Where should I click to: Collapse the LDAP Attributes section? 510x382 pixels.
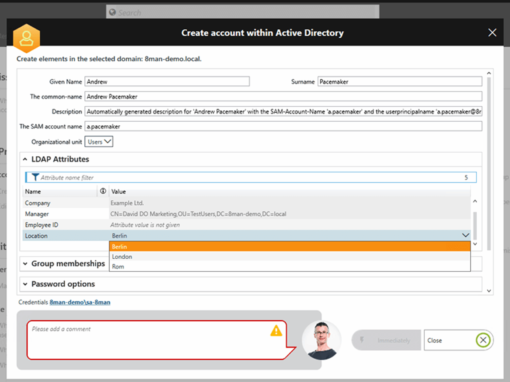click(25, 159)
